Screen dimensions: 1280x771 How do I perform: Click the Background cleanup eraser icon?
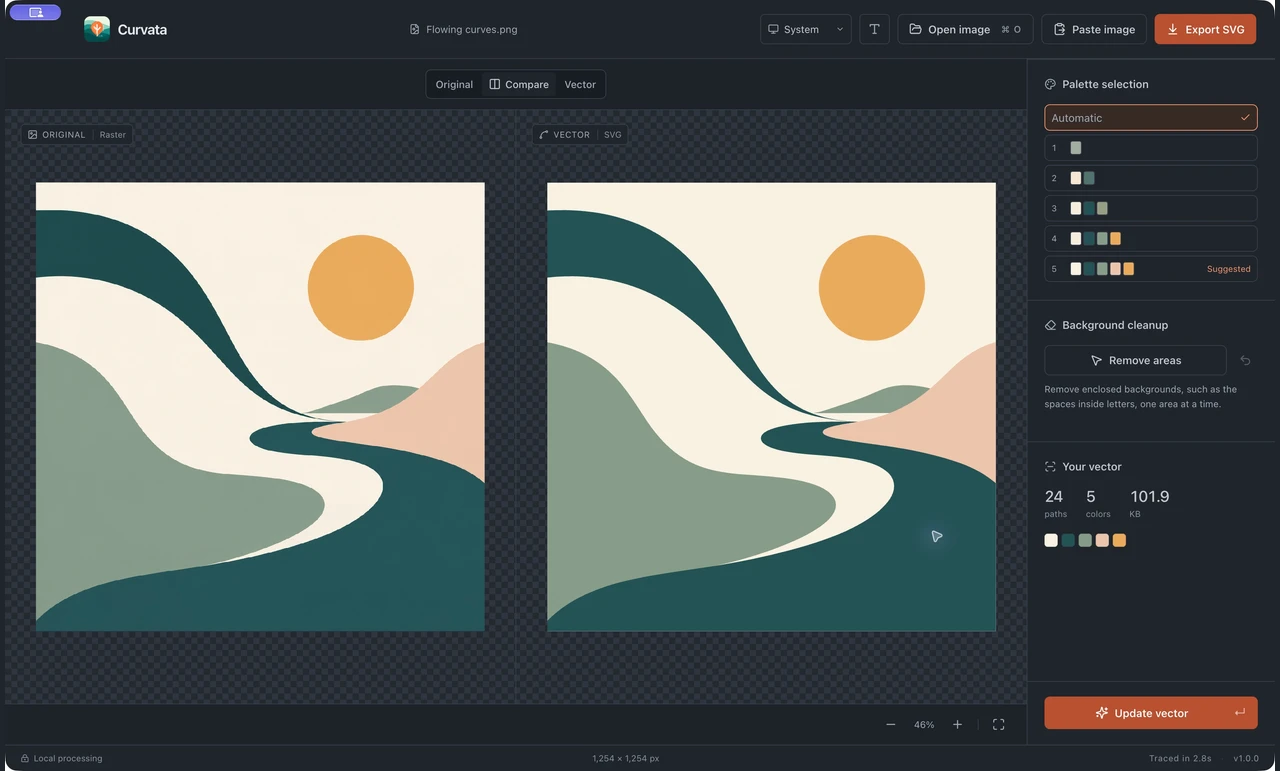tap(1050, 325)
